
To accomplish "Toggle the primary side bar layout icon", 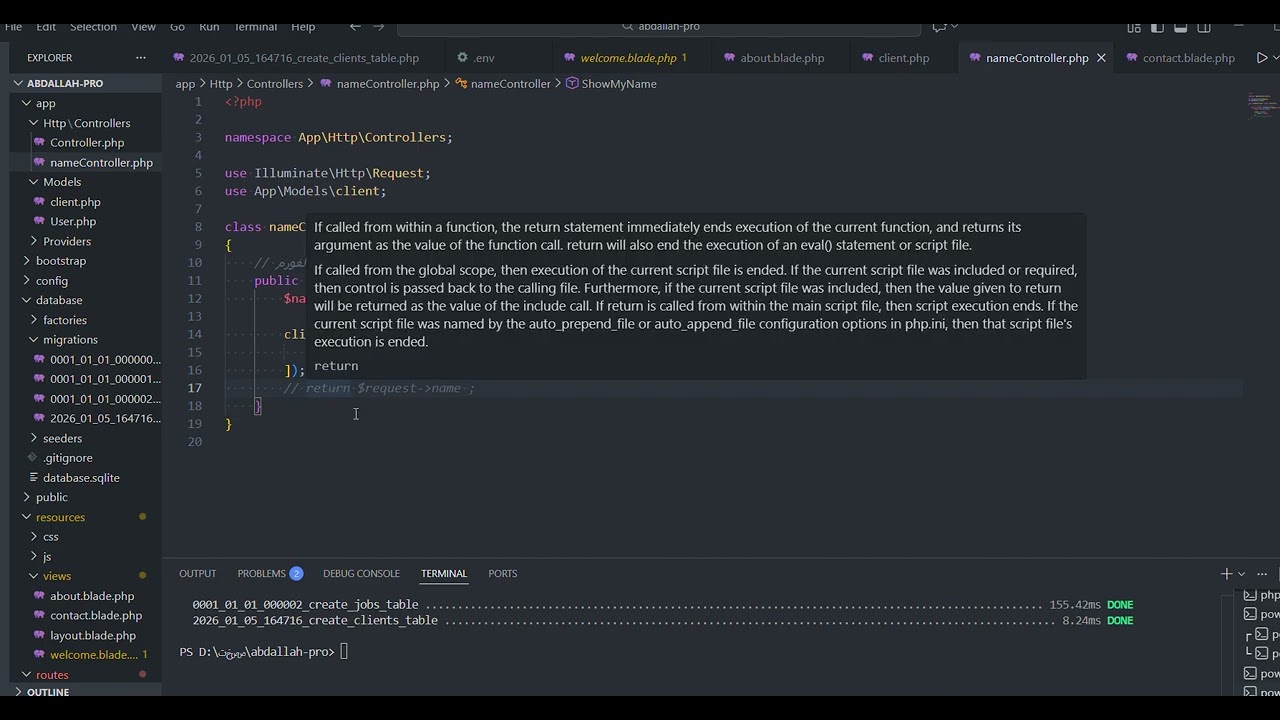I will point(1157,27).
